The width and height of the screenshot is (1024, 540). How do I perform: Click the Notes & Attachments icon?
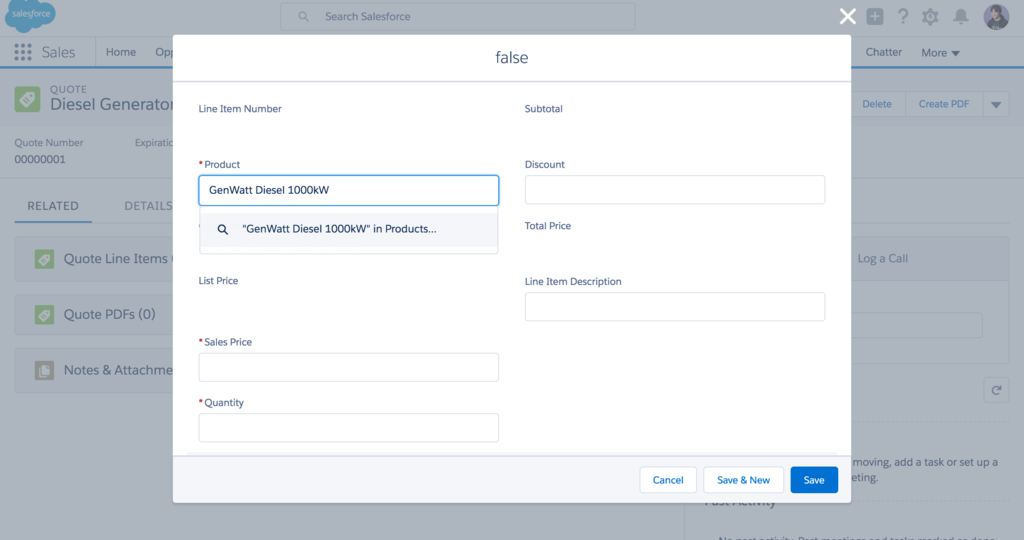click(x=44, y=370)
